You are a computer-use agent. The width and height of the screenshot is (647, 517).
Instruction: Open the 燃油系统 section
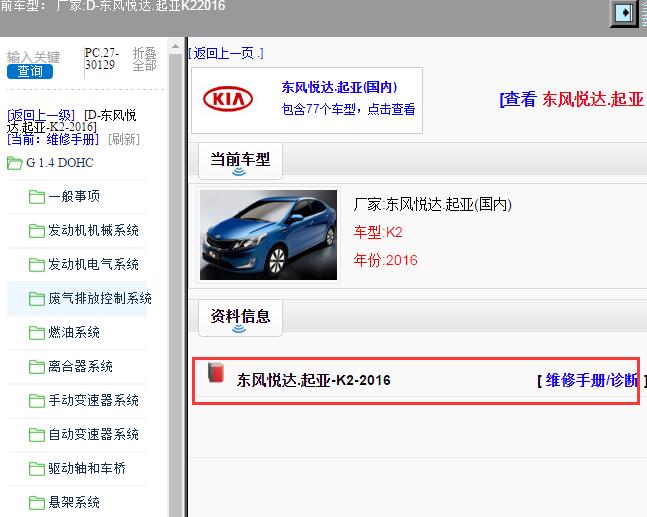tap(74, 332)
